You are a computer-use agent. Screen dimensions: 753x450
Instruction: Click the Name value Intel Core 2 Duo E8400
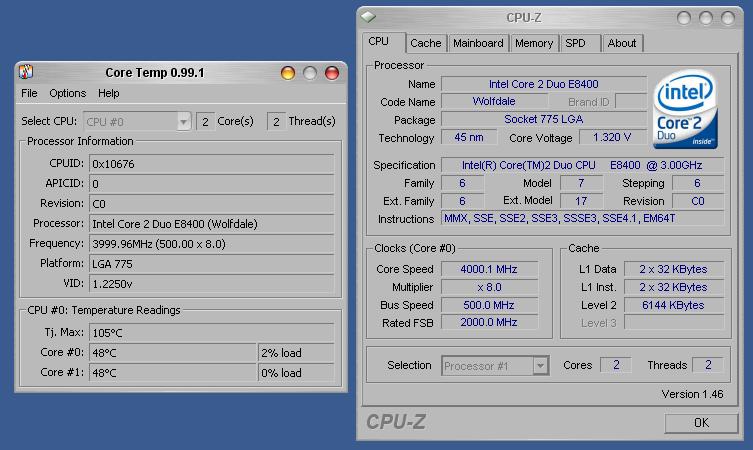coord(544,84)
